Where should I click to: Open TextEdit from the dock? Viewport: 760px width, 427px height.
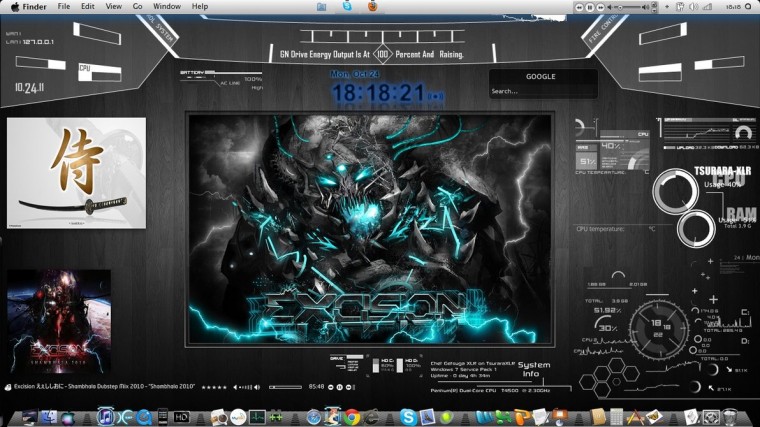(540, 417)
